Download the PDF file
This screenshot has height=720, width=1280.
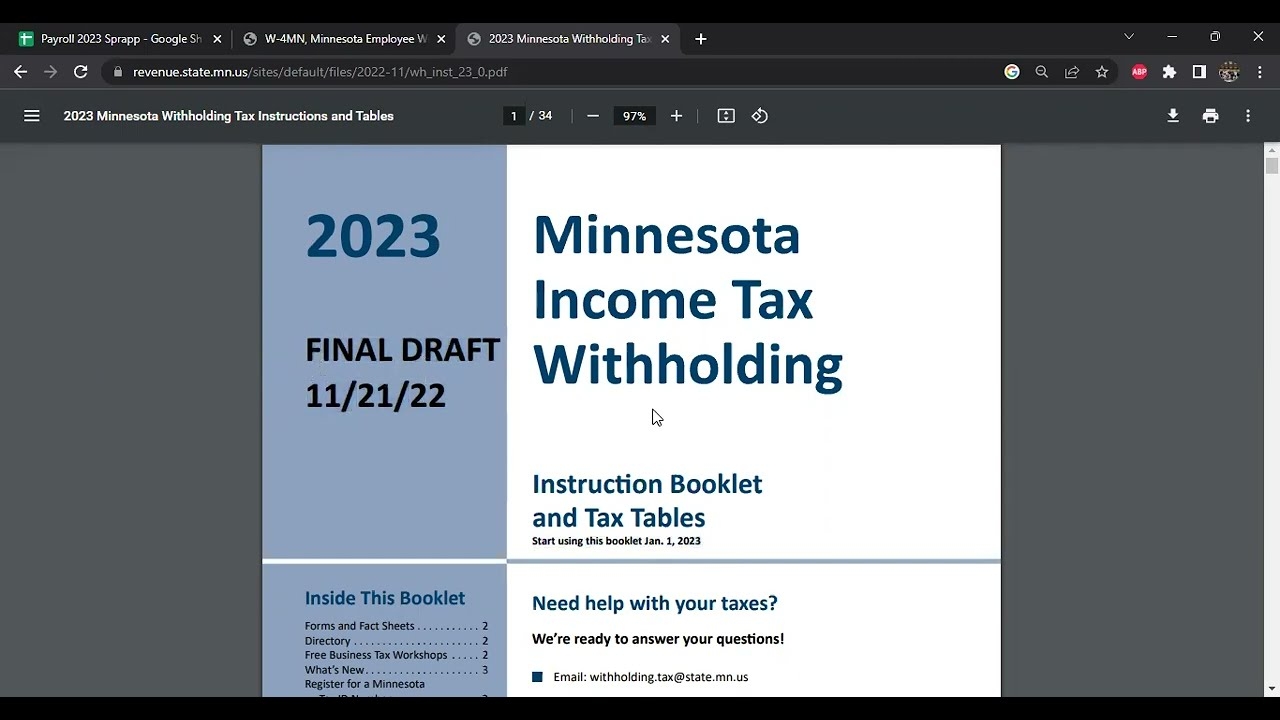tap(1173, 116)
